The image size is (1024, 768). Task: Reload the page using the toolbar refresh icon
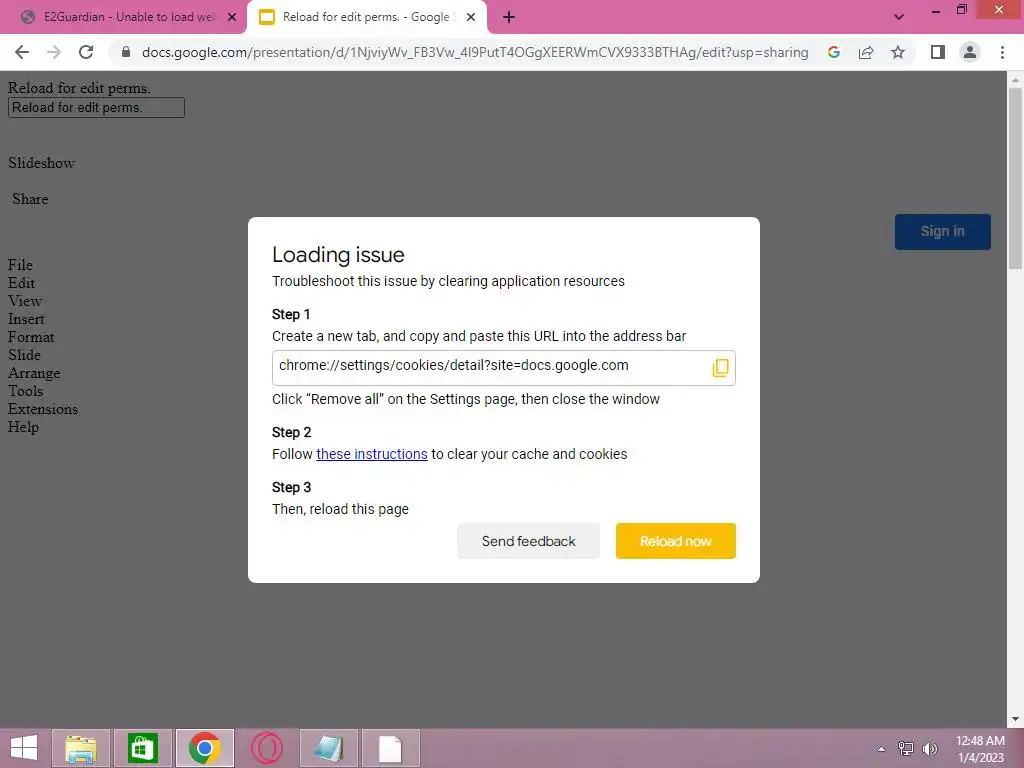[x=86, y=52]
